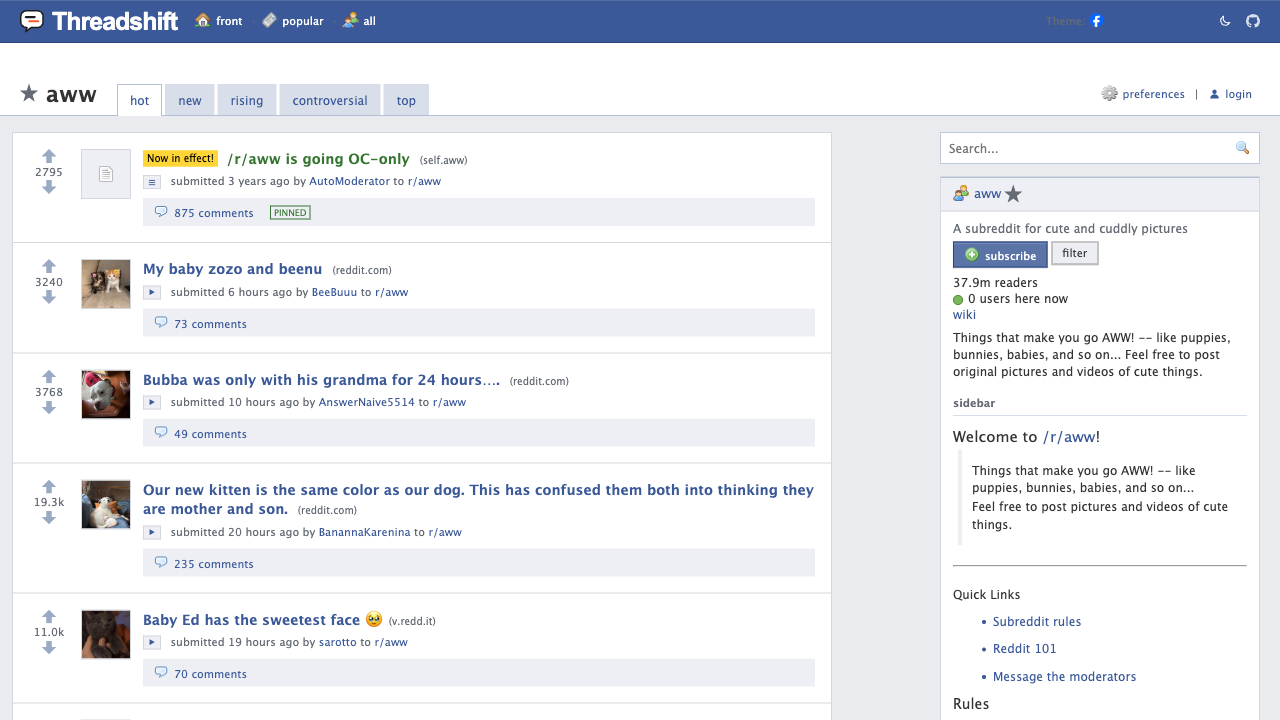The image size is (1280, 720).
Task: Favorite aww with the sidebar star
Action: [1013, 194]
